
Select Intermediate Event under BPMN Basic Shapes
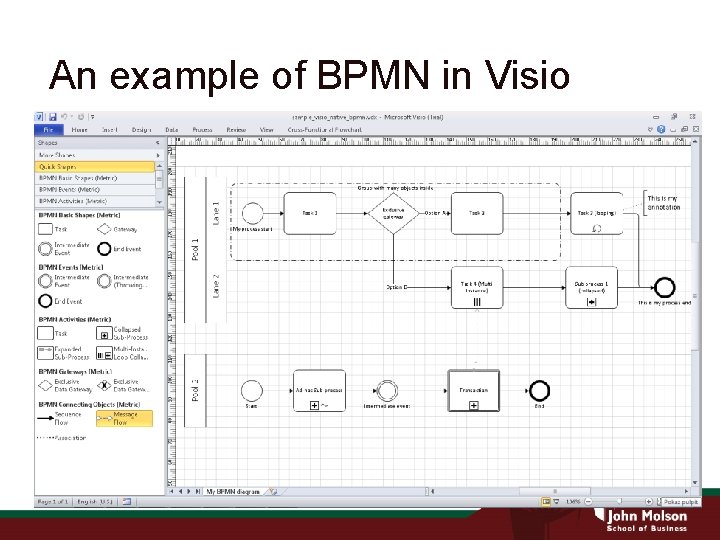(64, 248)
